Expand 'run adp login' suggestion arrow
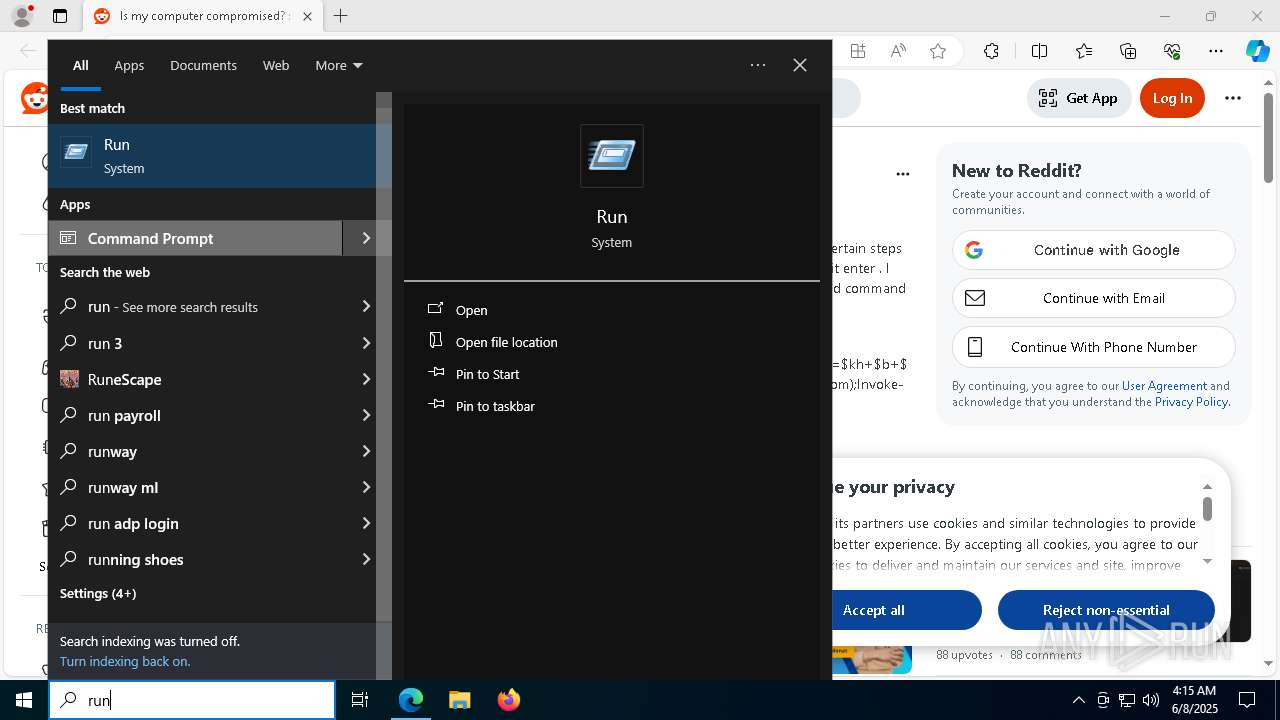The width and height of the screenshot is (1280, 720). pos(366,523)
